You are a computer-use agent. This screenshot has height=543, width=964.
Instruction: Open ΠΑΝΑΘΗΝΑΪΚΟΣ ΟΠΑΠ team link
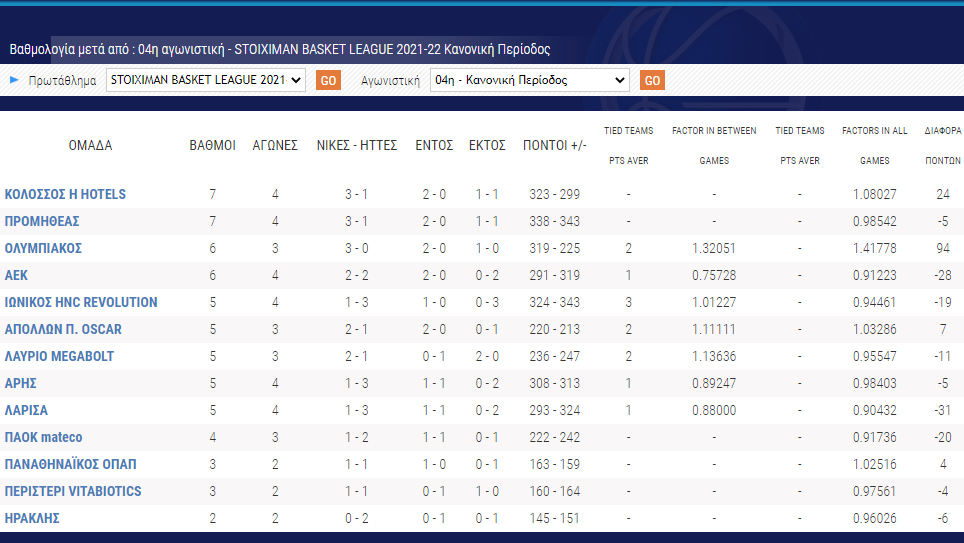coord(71,465)
